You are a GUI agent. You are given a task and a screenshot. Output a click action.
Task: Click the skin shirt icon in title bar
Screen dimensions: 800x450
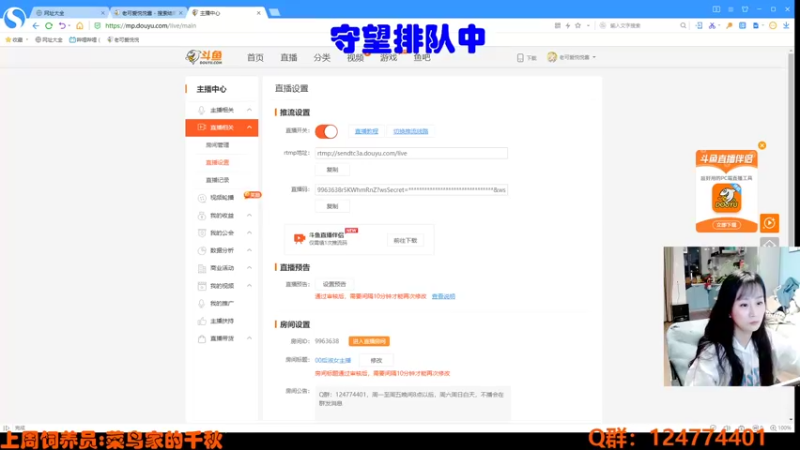coord(745,9)
